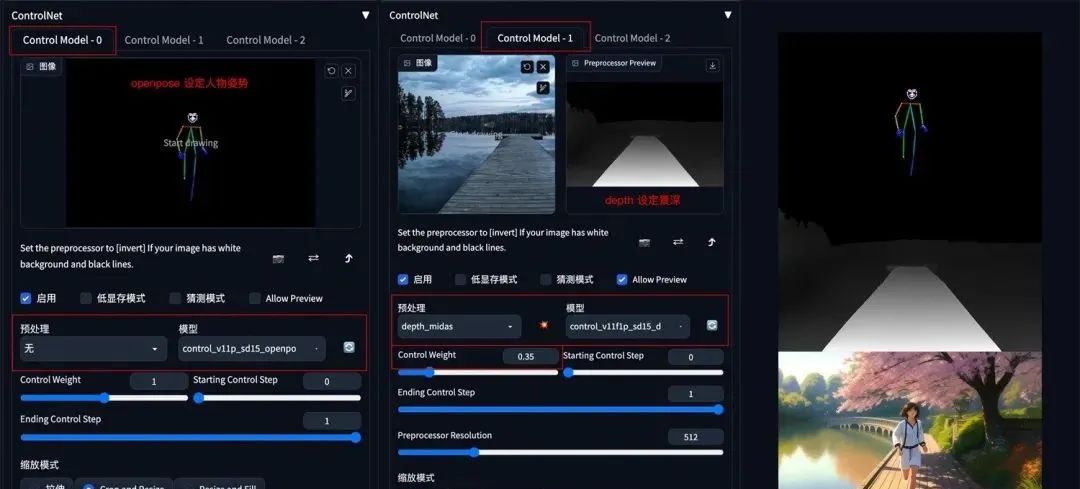The image size is (1080, 489).
Task: Click Ending Control Step field in openpose panel
Action: (x=332, y=421)
